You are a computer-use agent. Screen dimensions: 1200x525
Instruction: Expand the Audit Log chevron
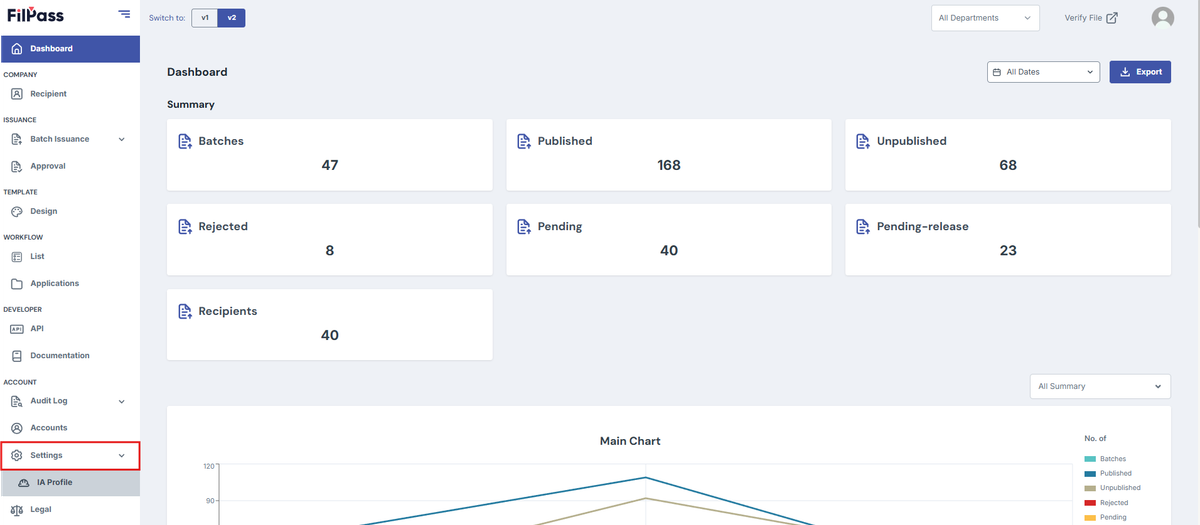click(122, 401)
